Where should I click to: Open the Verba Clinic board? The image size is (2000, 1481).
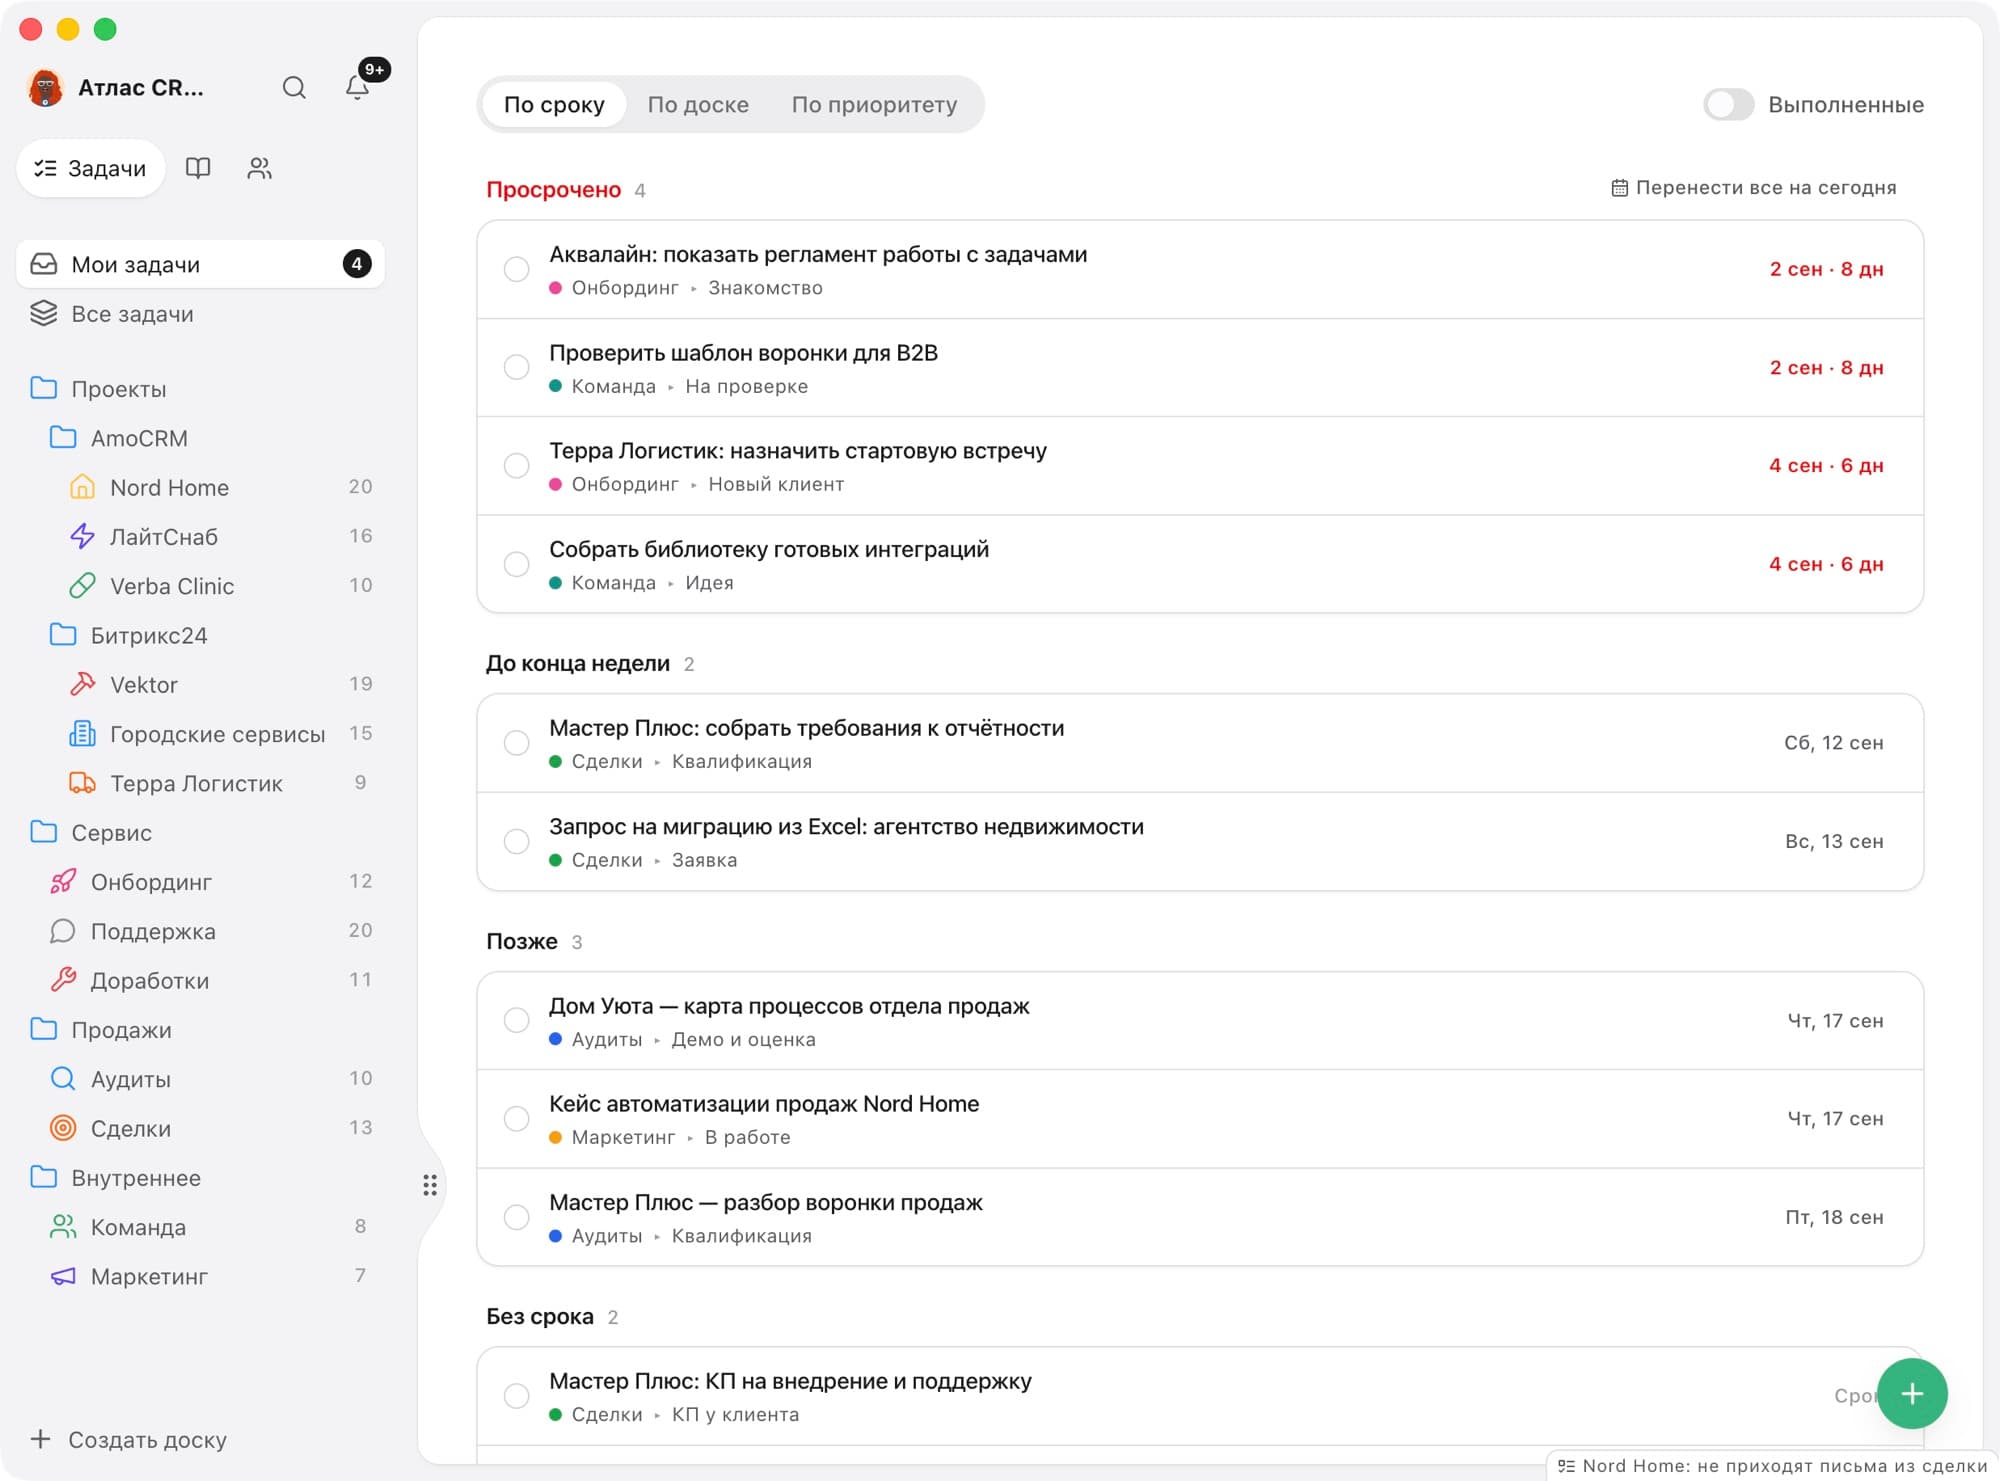pyautogui.click(x=200, y=586)
